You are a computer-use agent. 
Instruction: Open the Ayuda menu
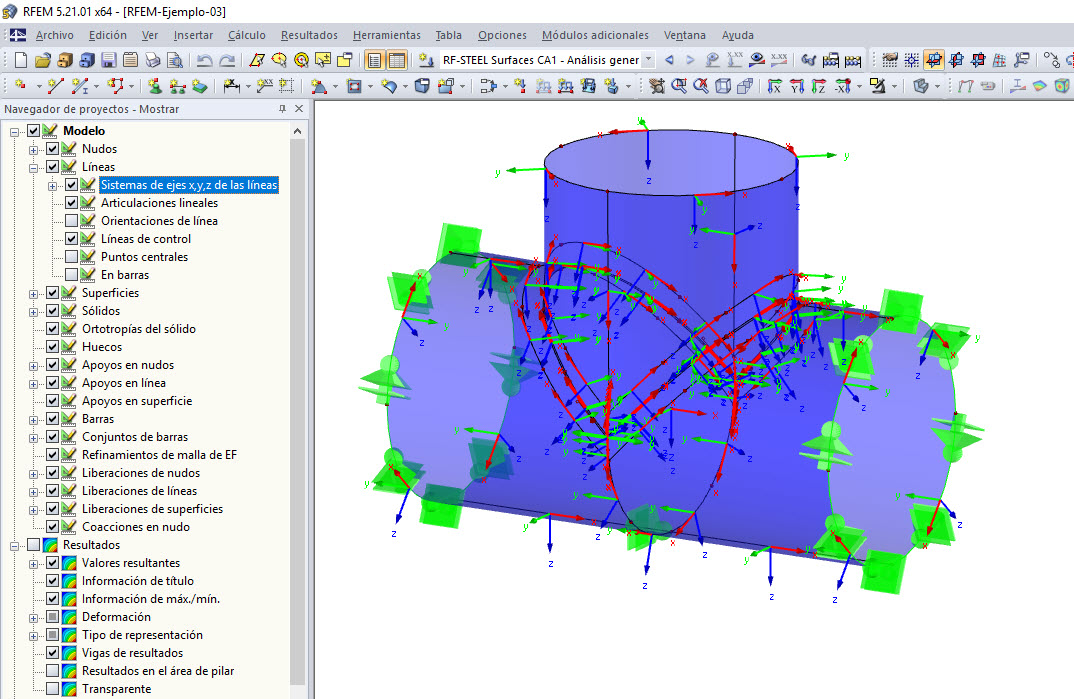point(738,35)
